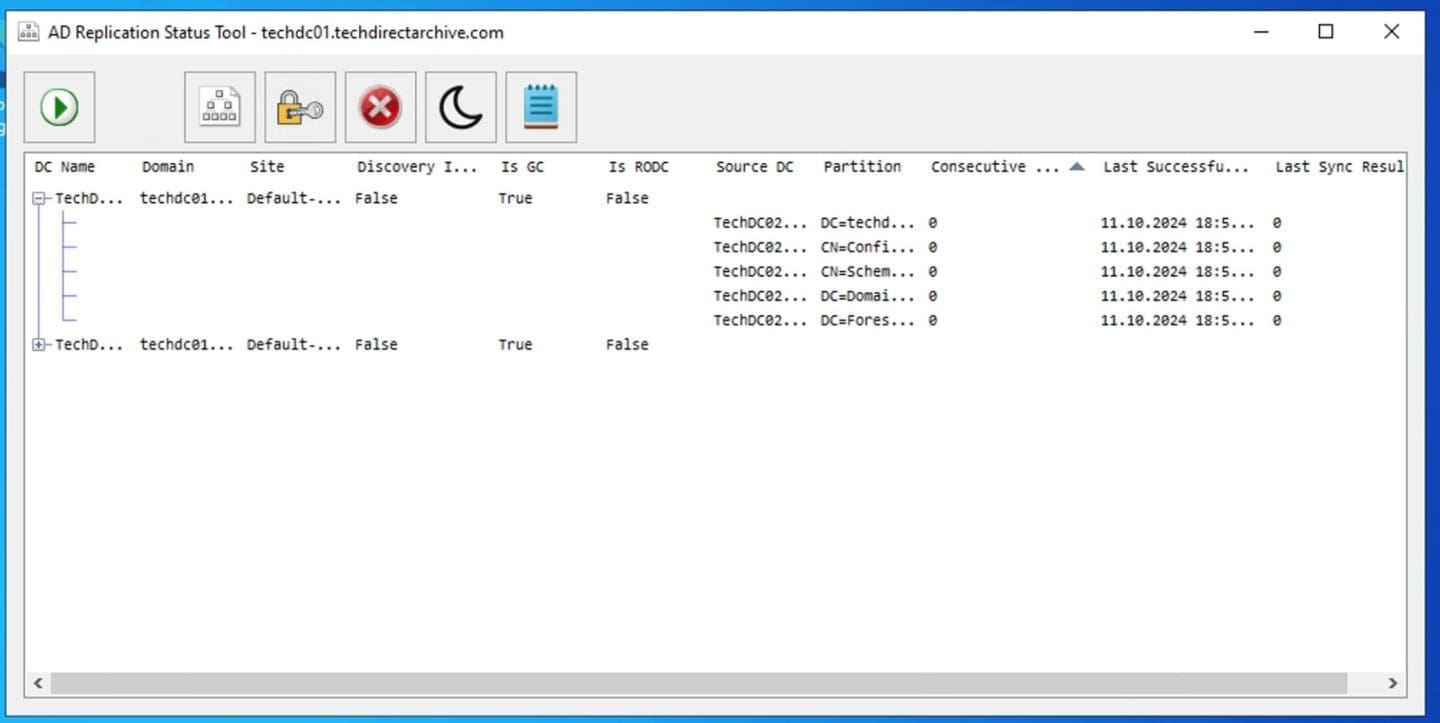Click the Partition column header
The width and height of the screenshot is (1440, 723).
(x=862, y=167)
